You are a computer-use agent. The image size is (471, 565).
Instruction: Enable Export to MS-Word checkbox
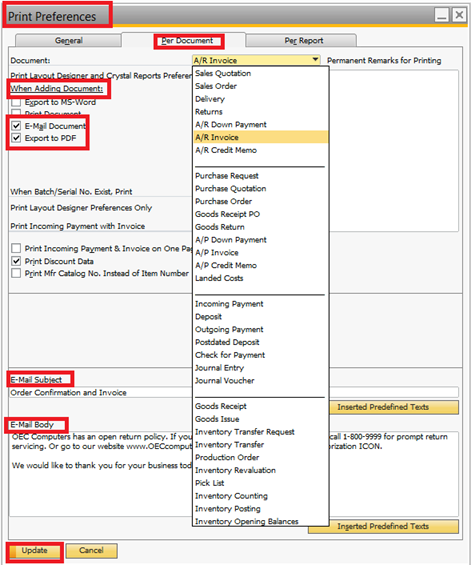pos(16,102)
